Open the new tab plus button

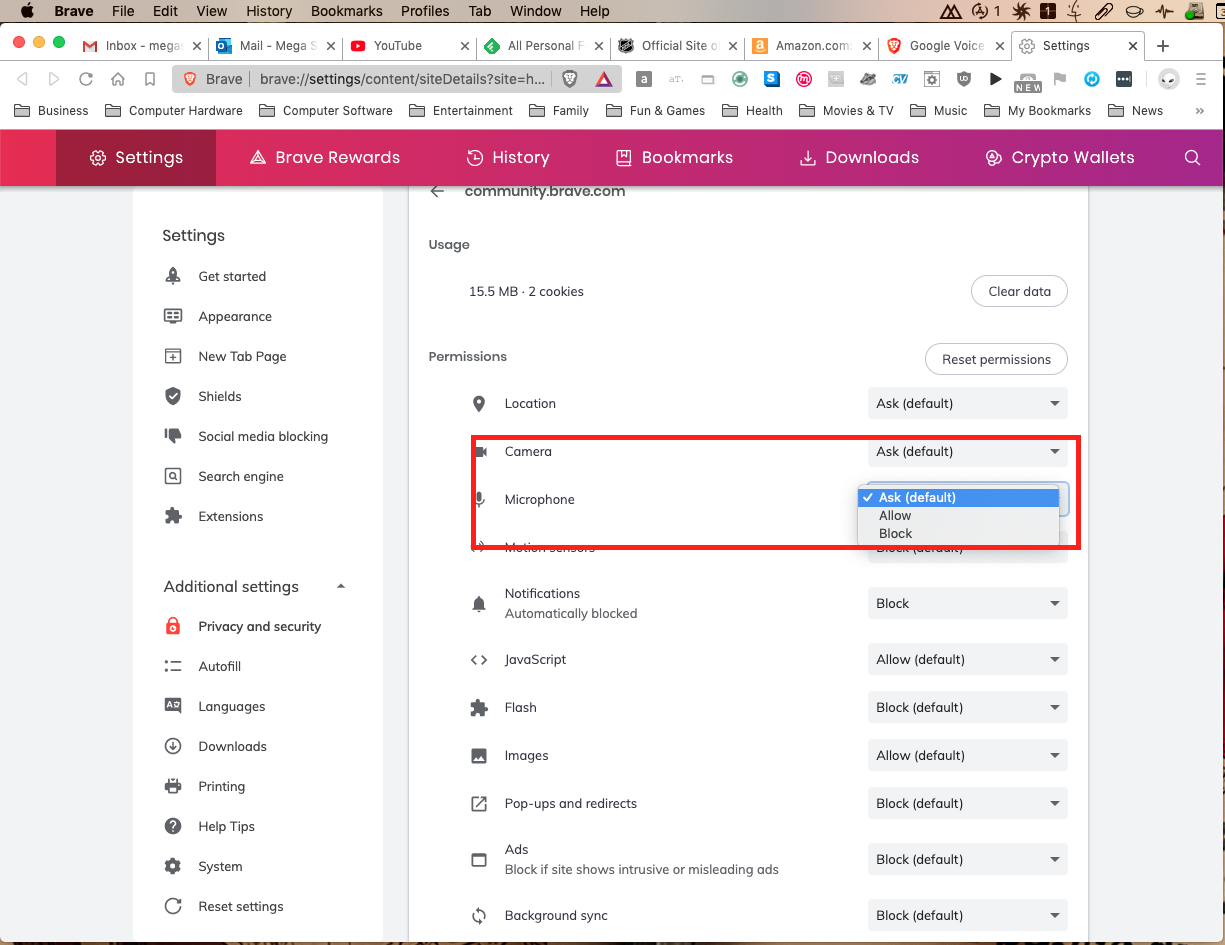[x=1163, y=46]
